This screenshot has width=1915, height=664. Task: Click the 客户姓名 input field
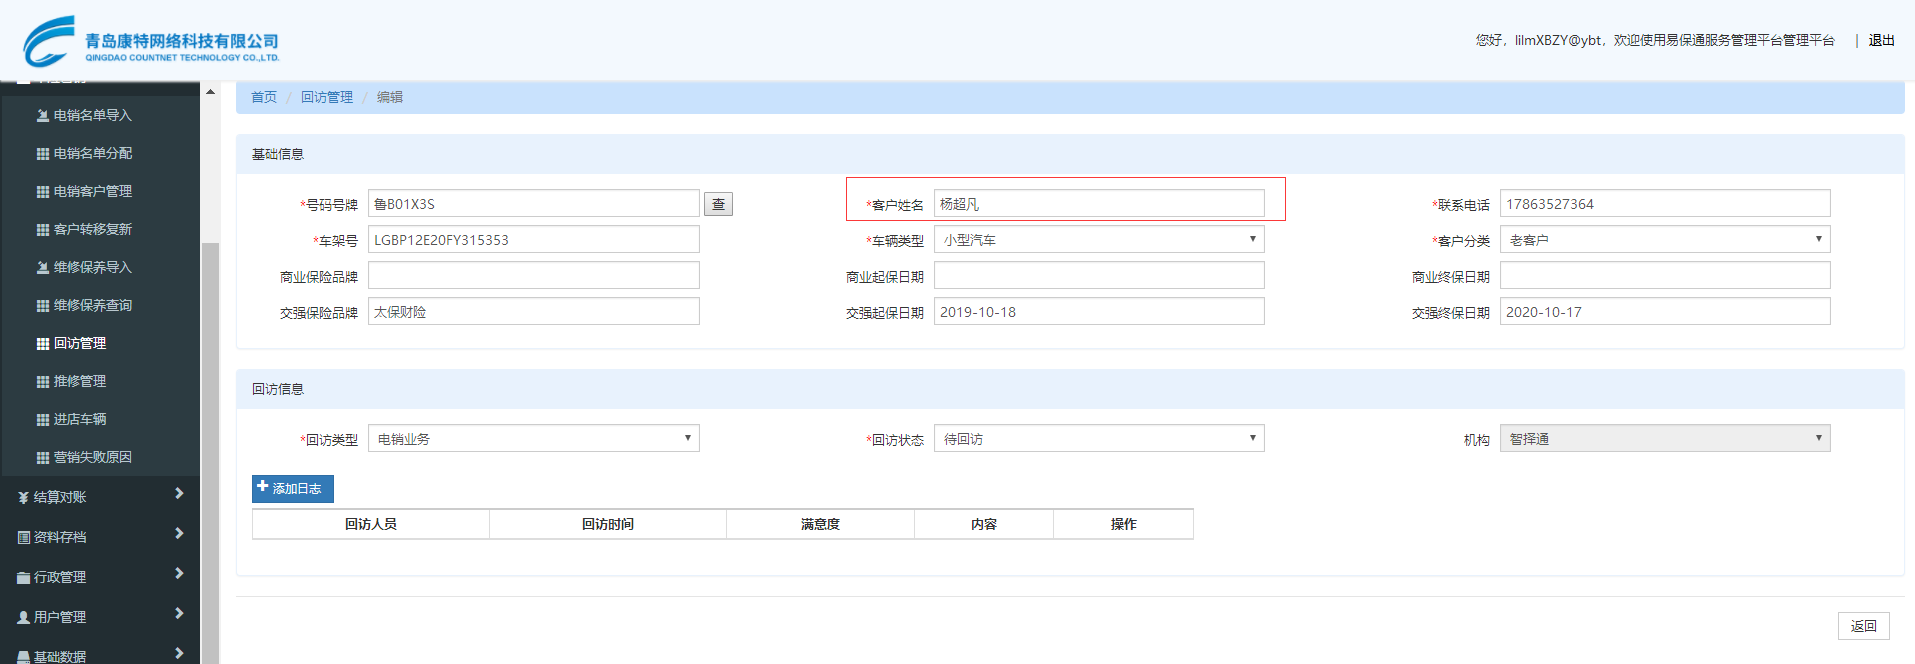click(1099, 203)
